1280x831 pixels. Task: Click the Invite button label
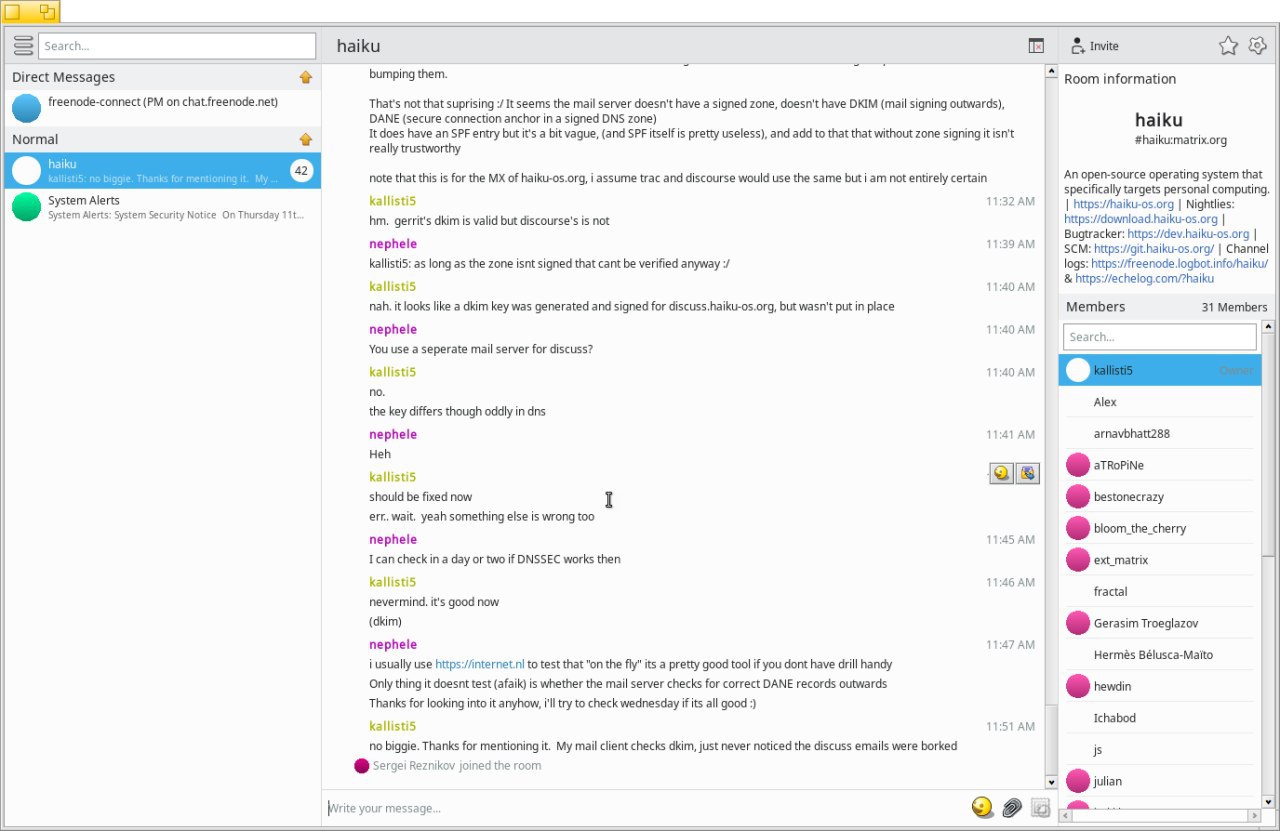pyautogui.click(x=1104, y=46)
